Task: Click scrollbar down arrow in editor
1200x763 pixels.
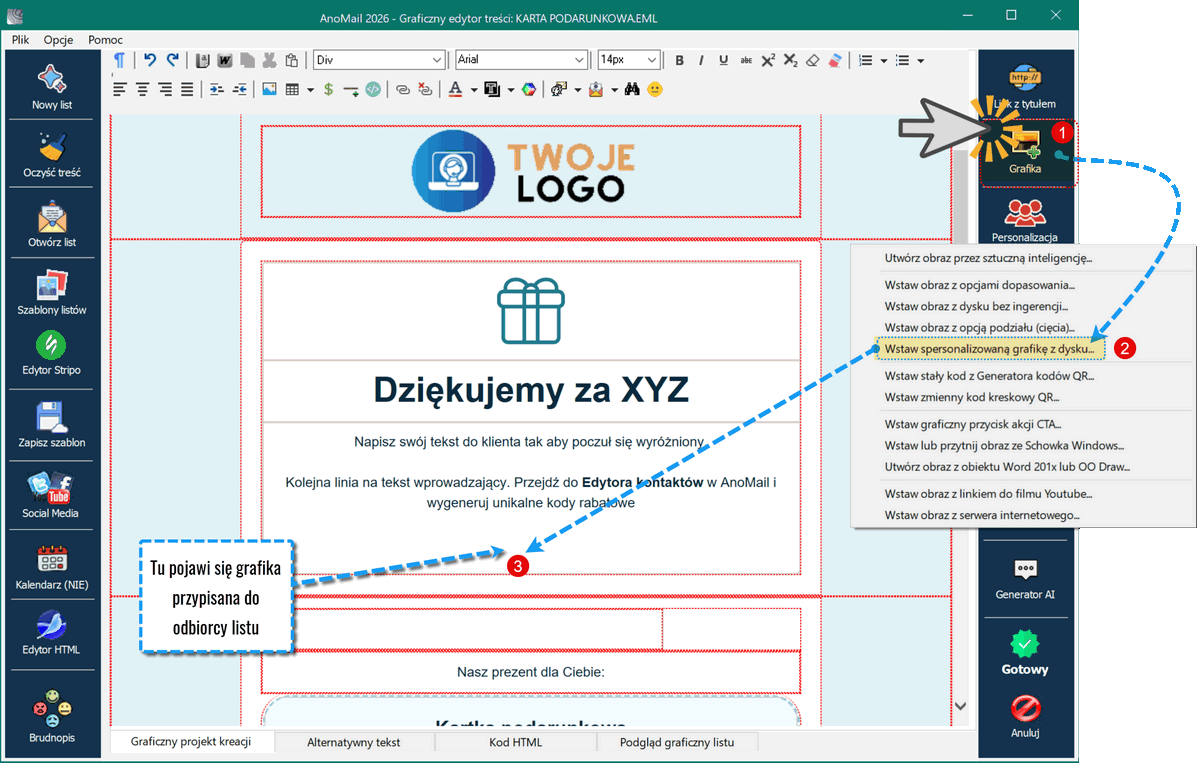Action: [x=961, y=706]
